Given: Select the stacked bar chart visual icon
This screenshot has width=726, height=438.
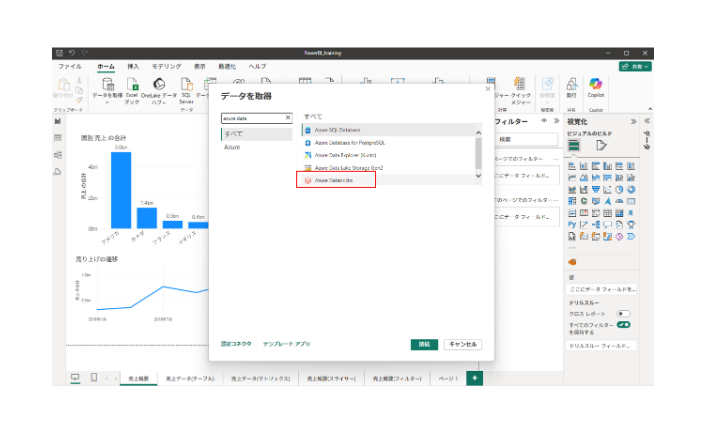Looking at the screenshot, I should pos(572,166).
